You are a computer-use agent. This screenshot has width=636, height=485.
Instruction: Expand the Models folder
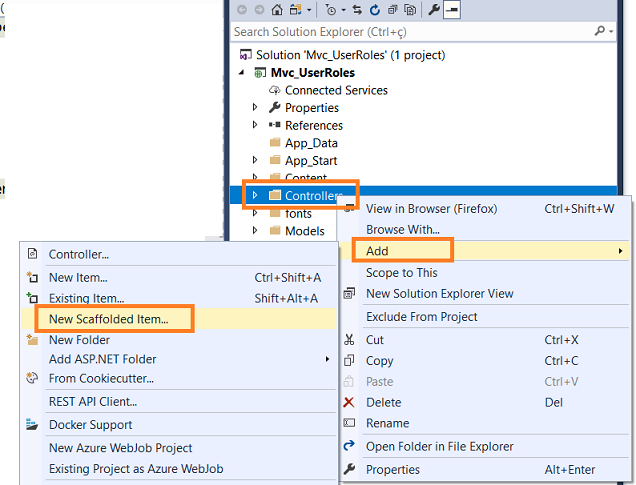point(255,230)
